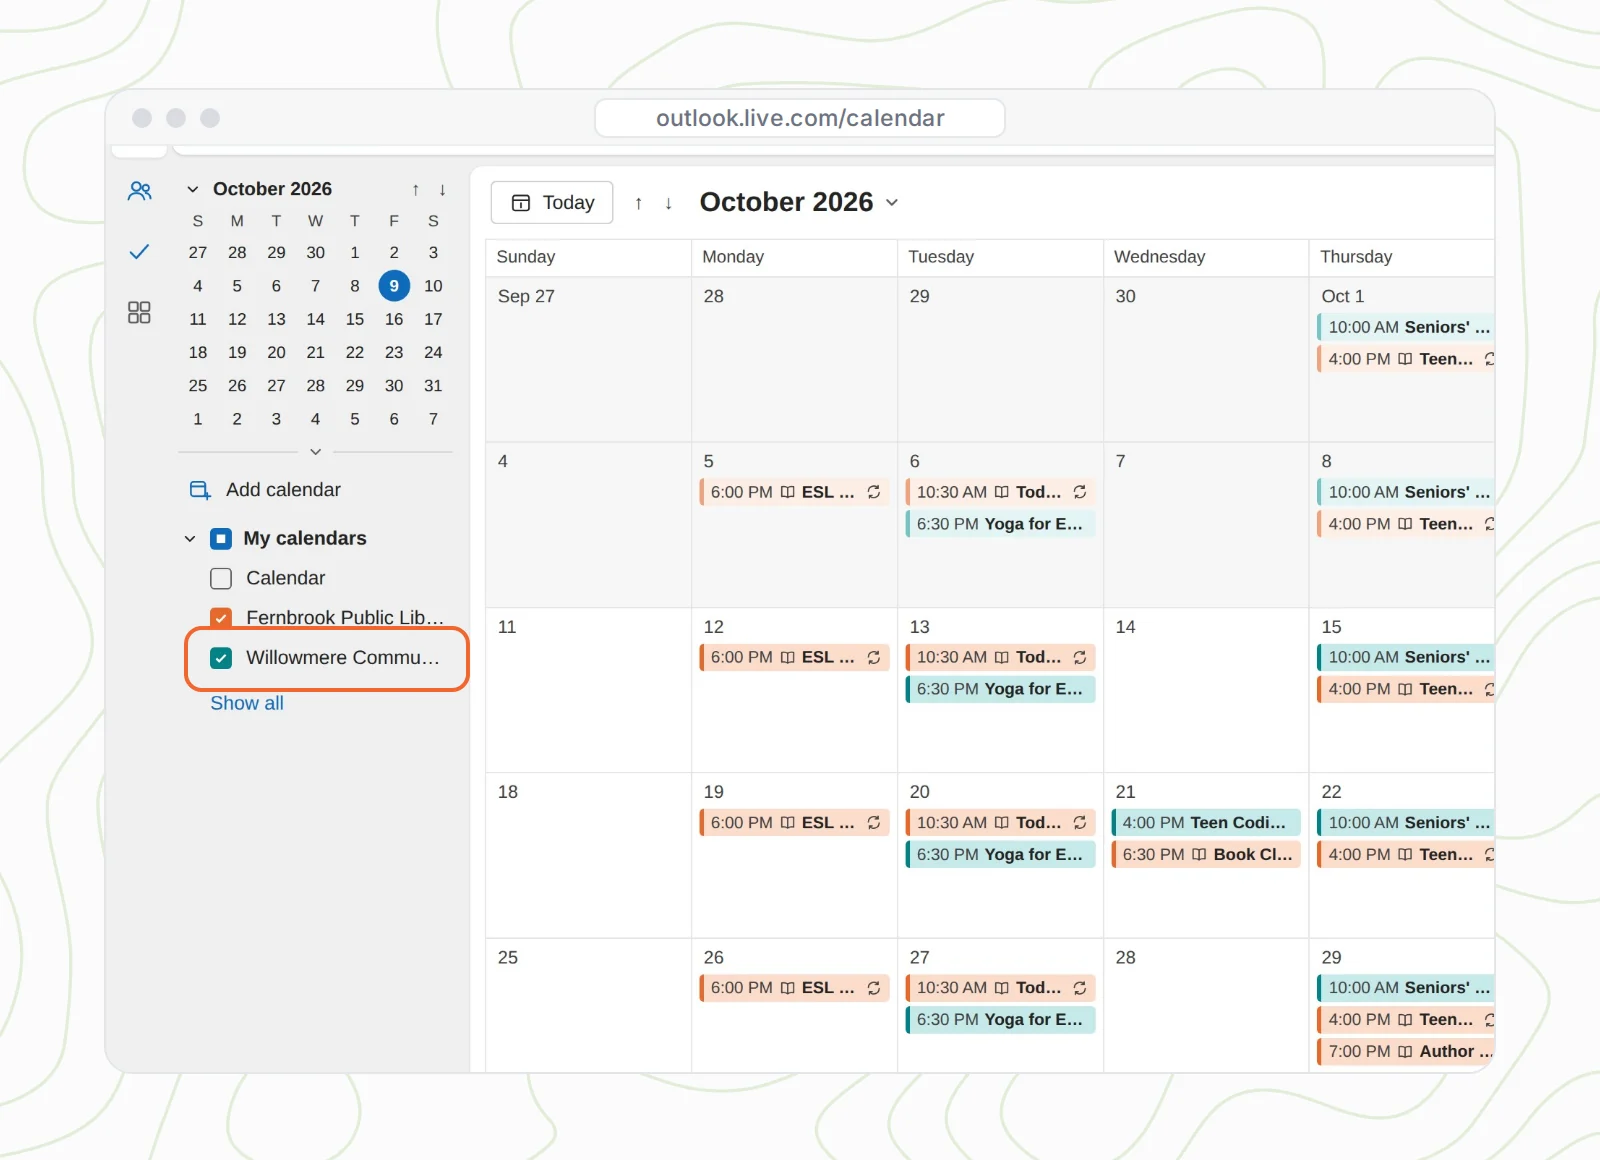The image size is (1600, 1160).
Task: Open Oct 6 6:30 PM Yoga event
Action: [1000, 524]
